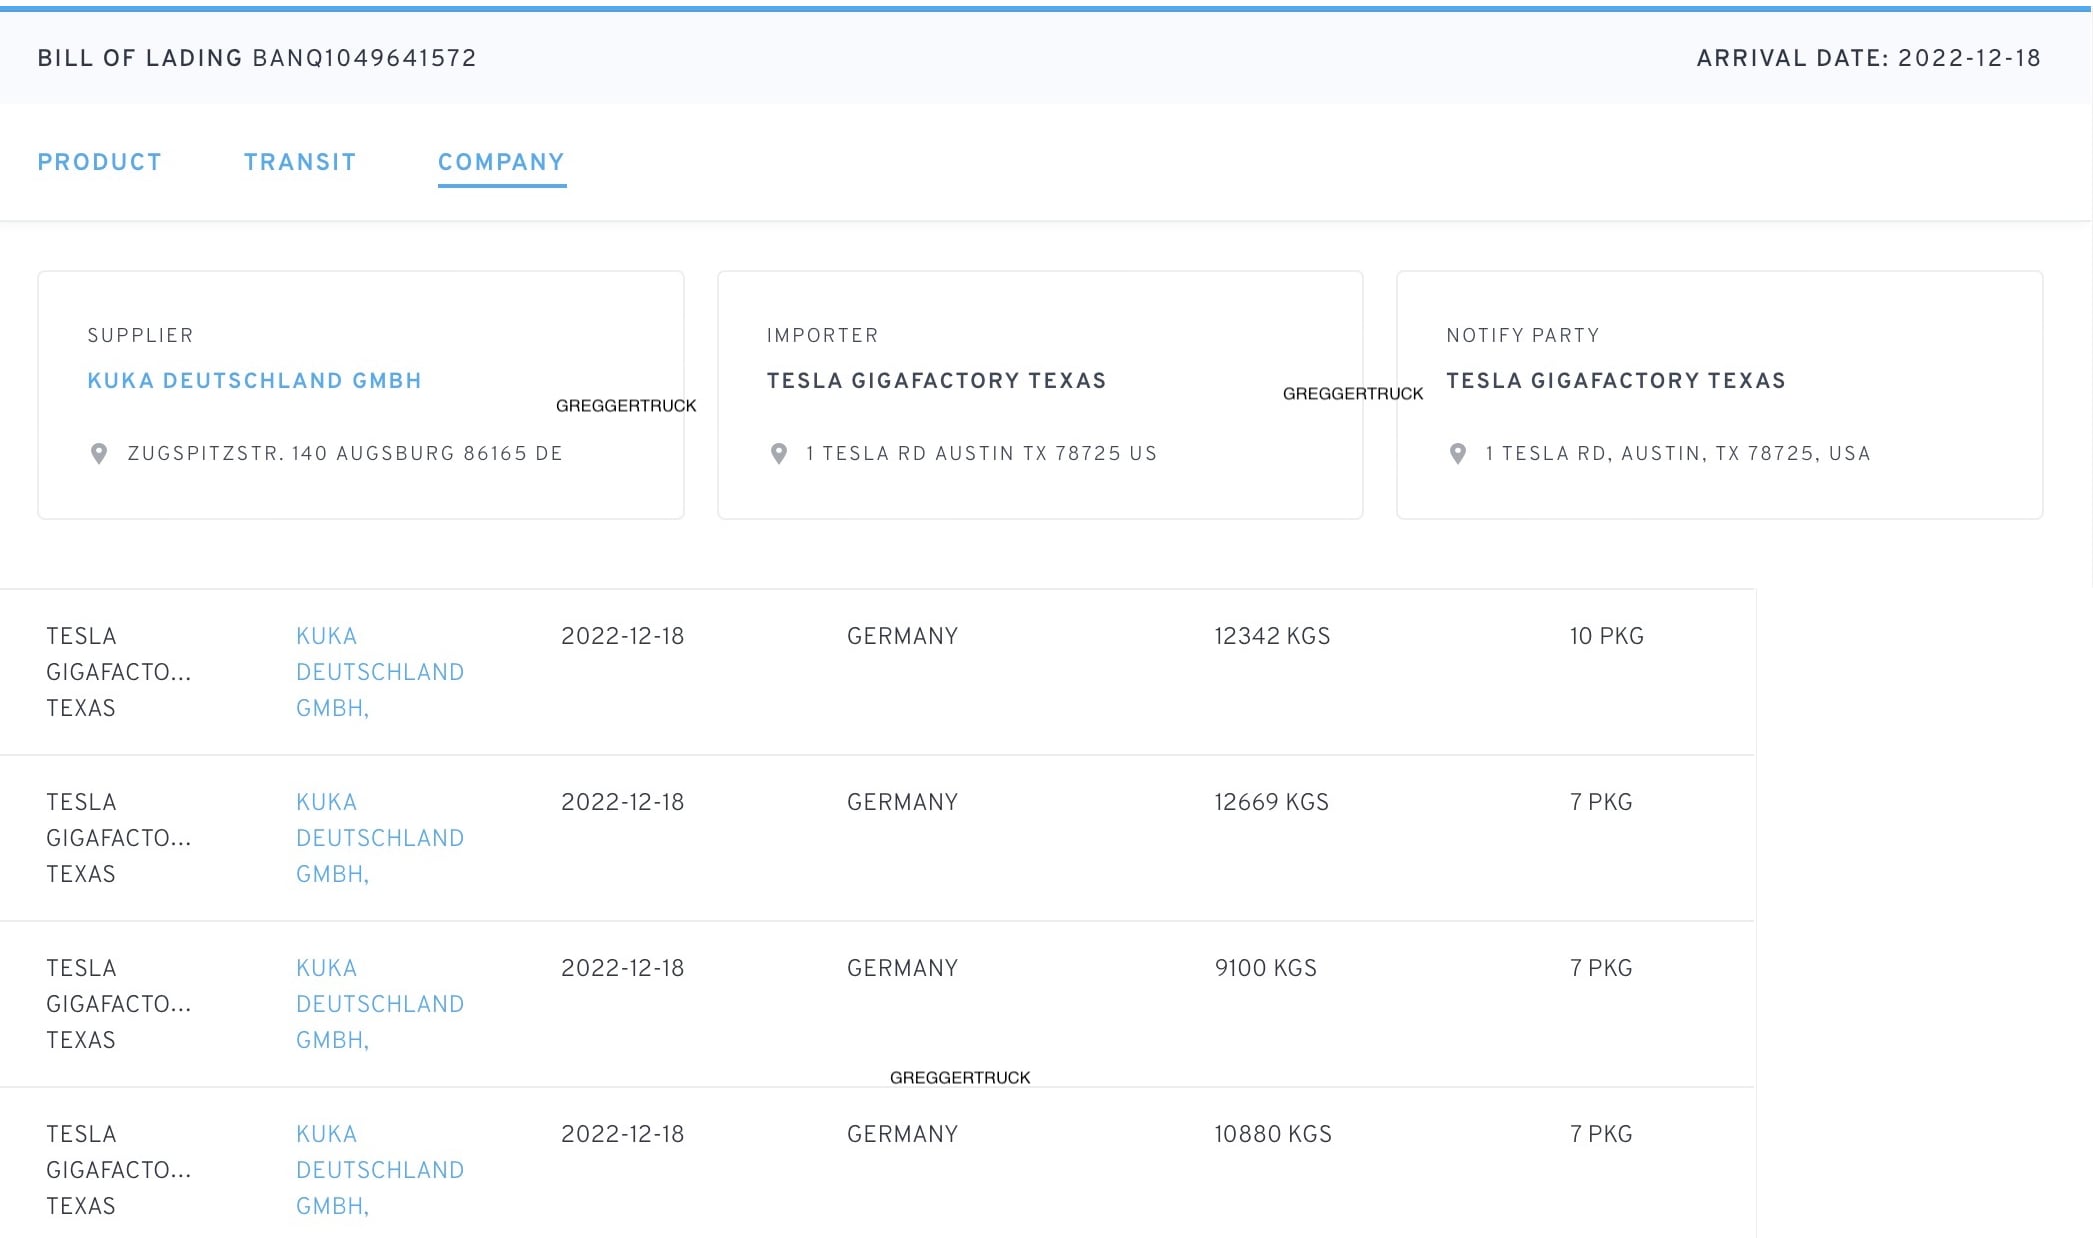This screenshot has width=2093, height=1238.
Task: Click the 12669 KGS weight cell
Action: click(1271, 802)
